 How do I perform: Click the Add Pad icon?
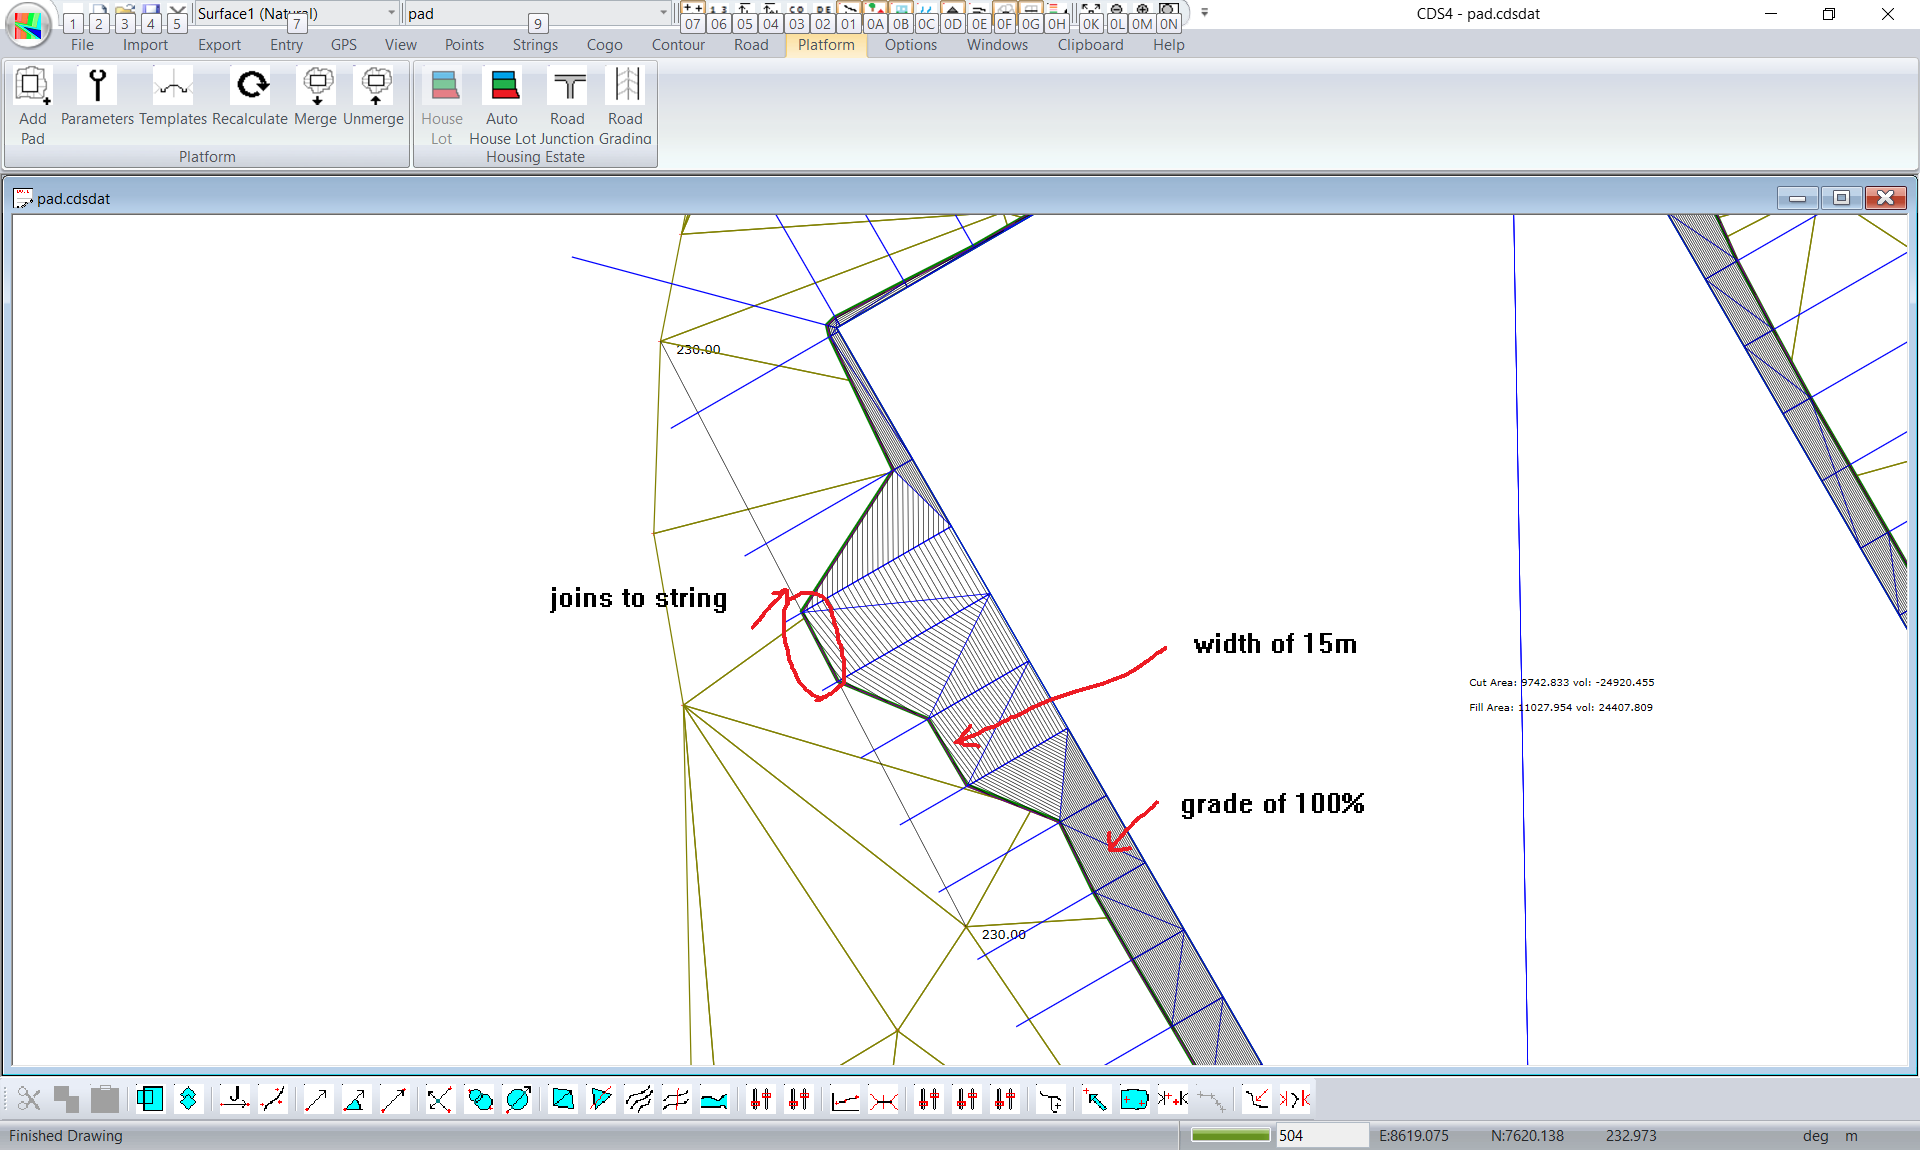click(32, 87)
